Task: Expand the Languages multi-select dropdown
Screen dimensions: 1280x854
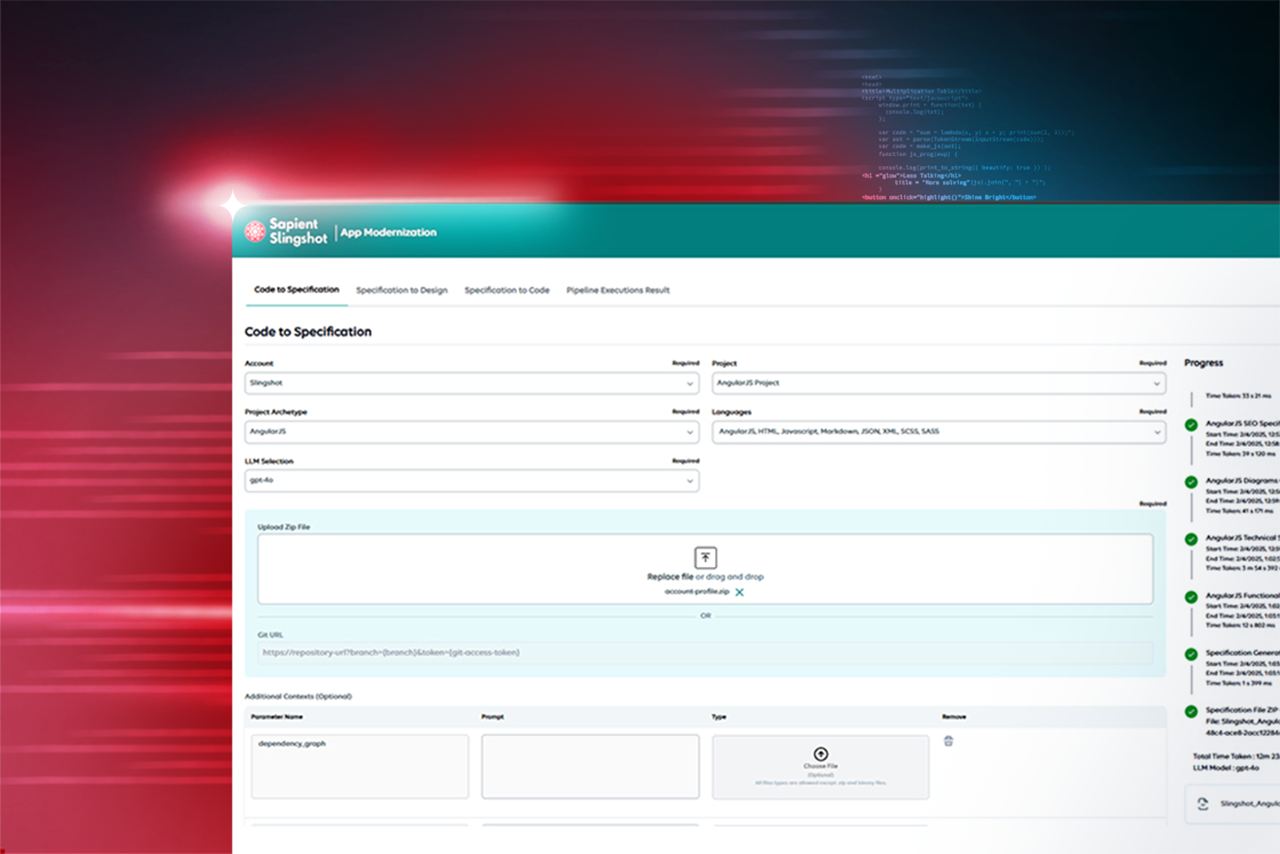Action: [x=938, y=432]
